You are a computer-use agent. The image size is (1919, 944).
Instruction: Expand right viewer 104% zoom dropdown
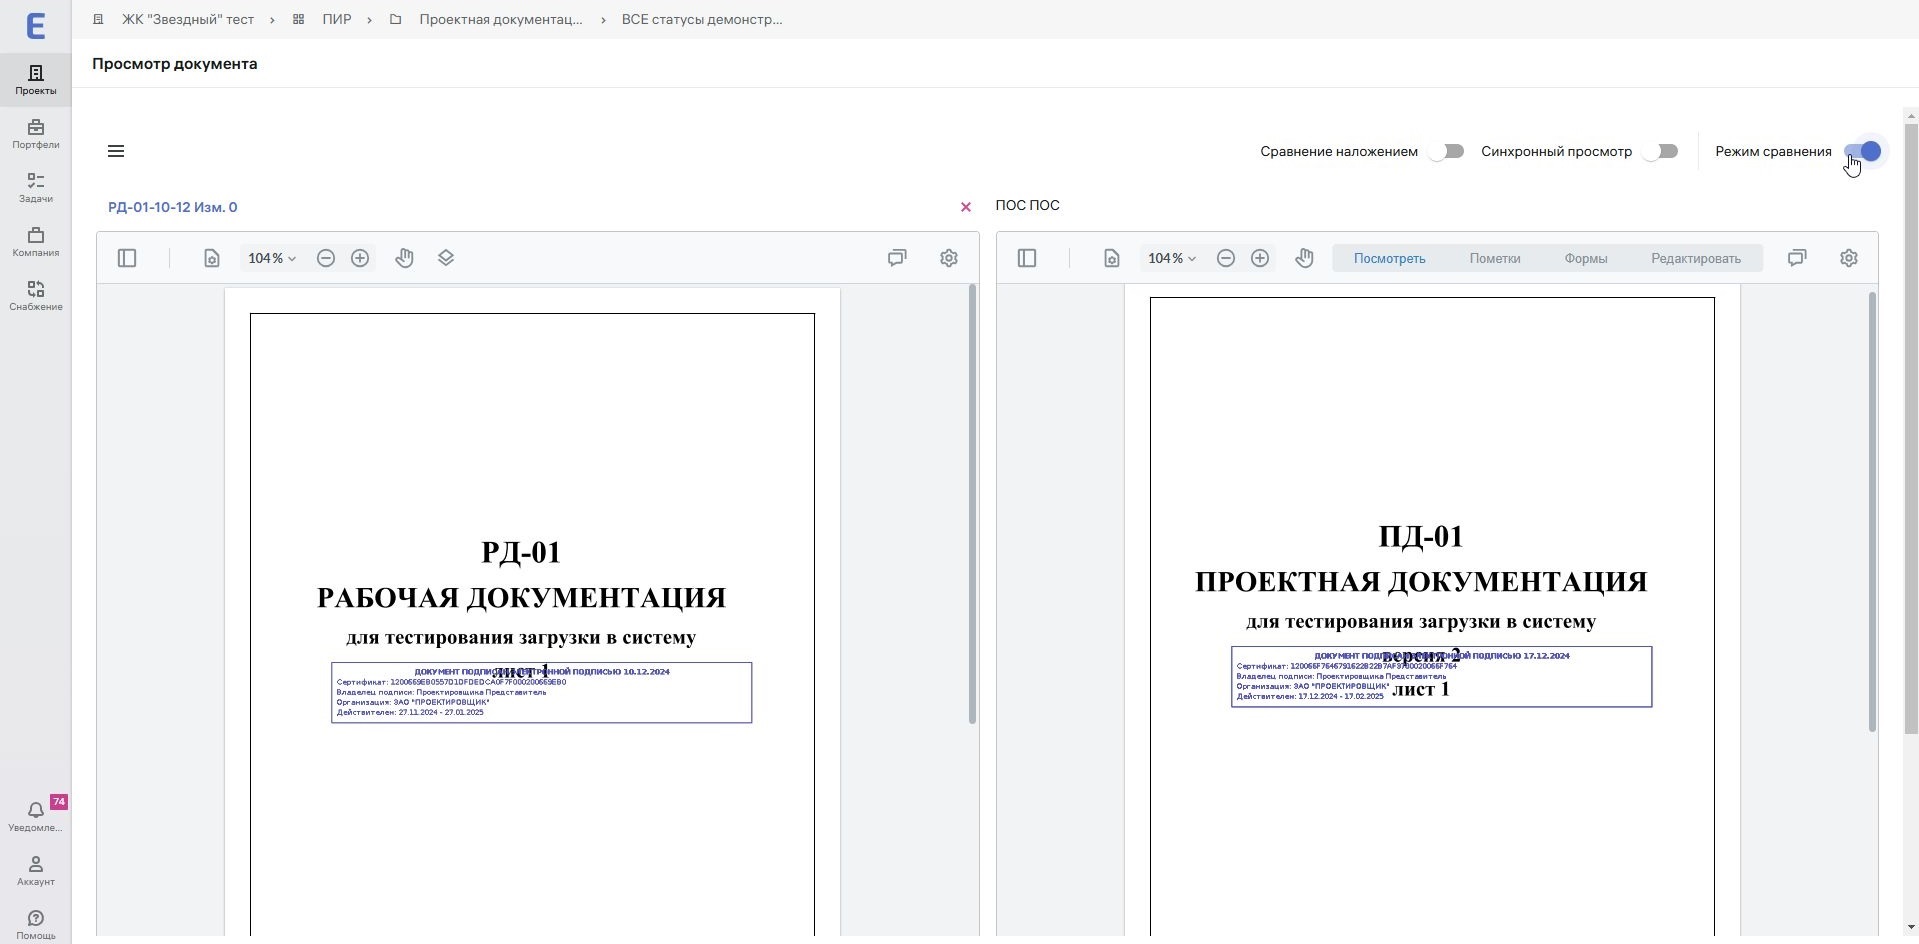(1172, 258)
